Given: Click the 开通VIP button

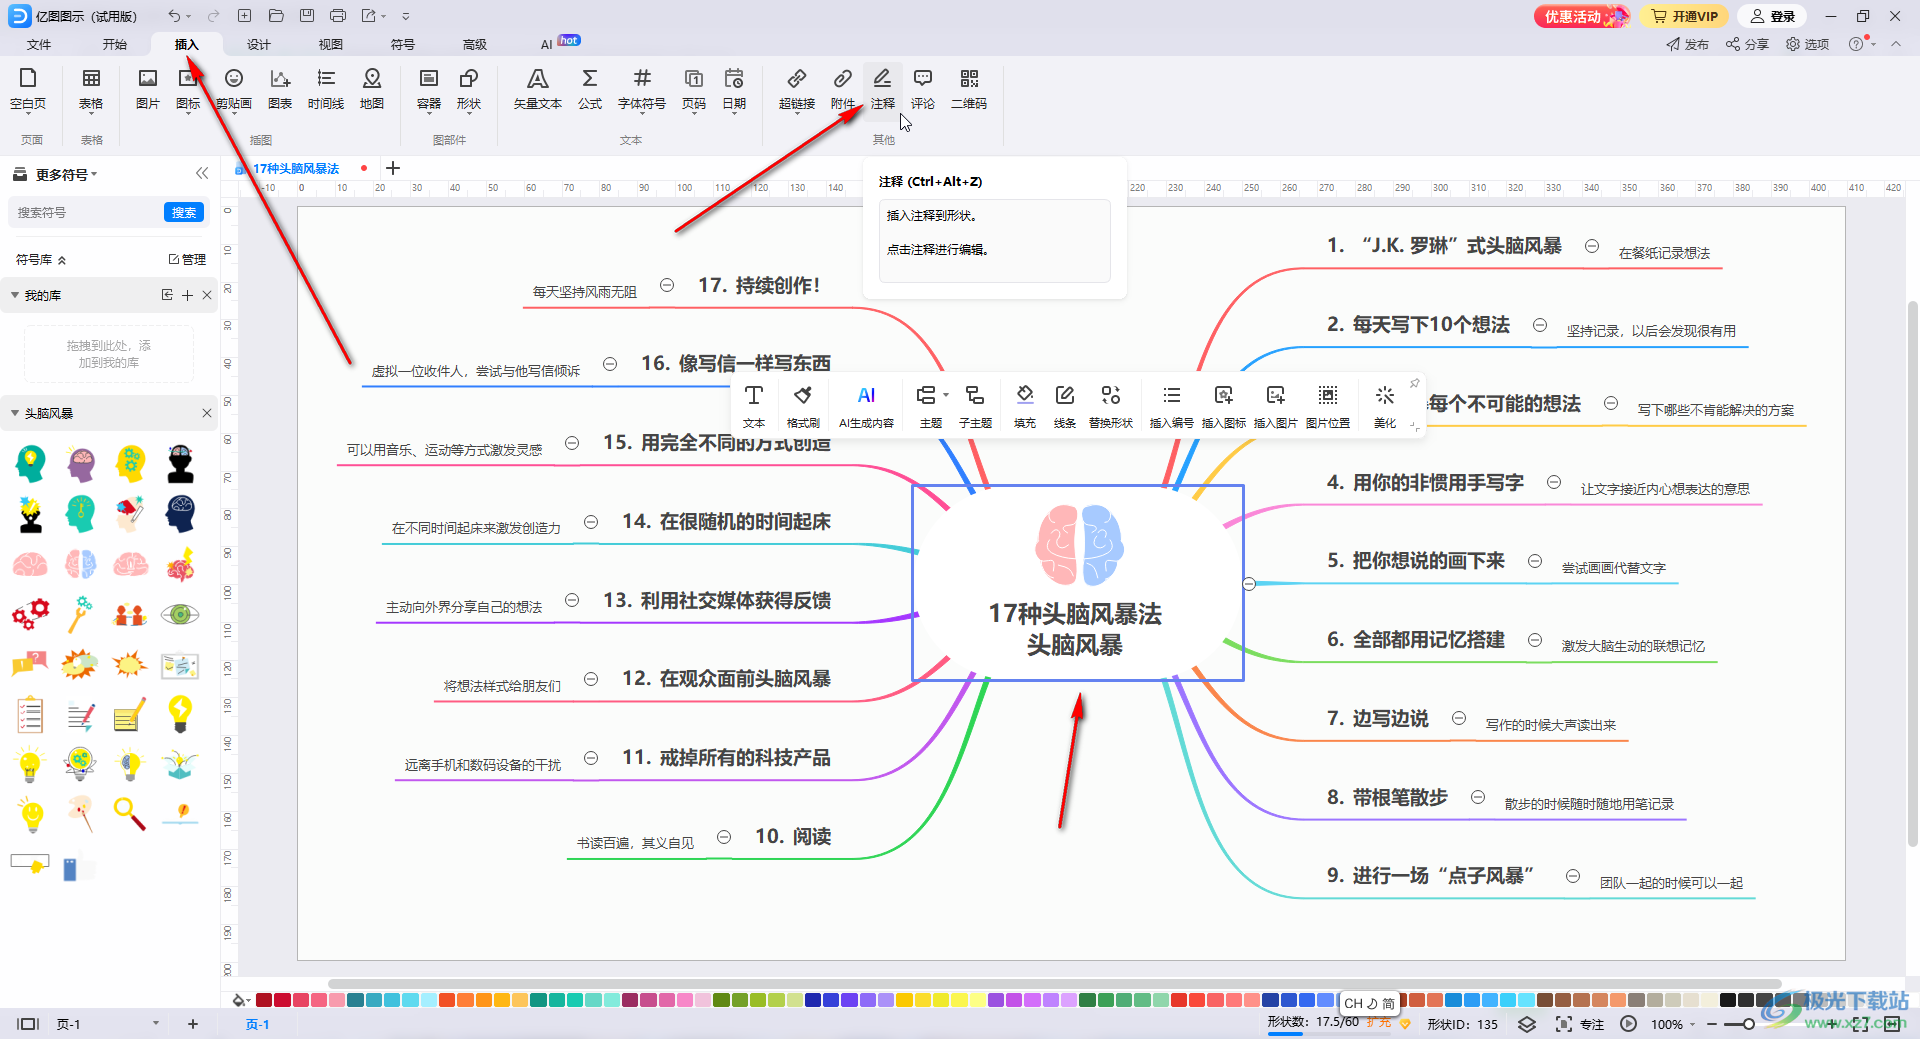Looking at the screenshot, I should coord(1685,16).
